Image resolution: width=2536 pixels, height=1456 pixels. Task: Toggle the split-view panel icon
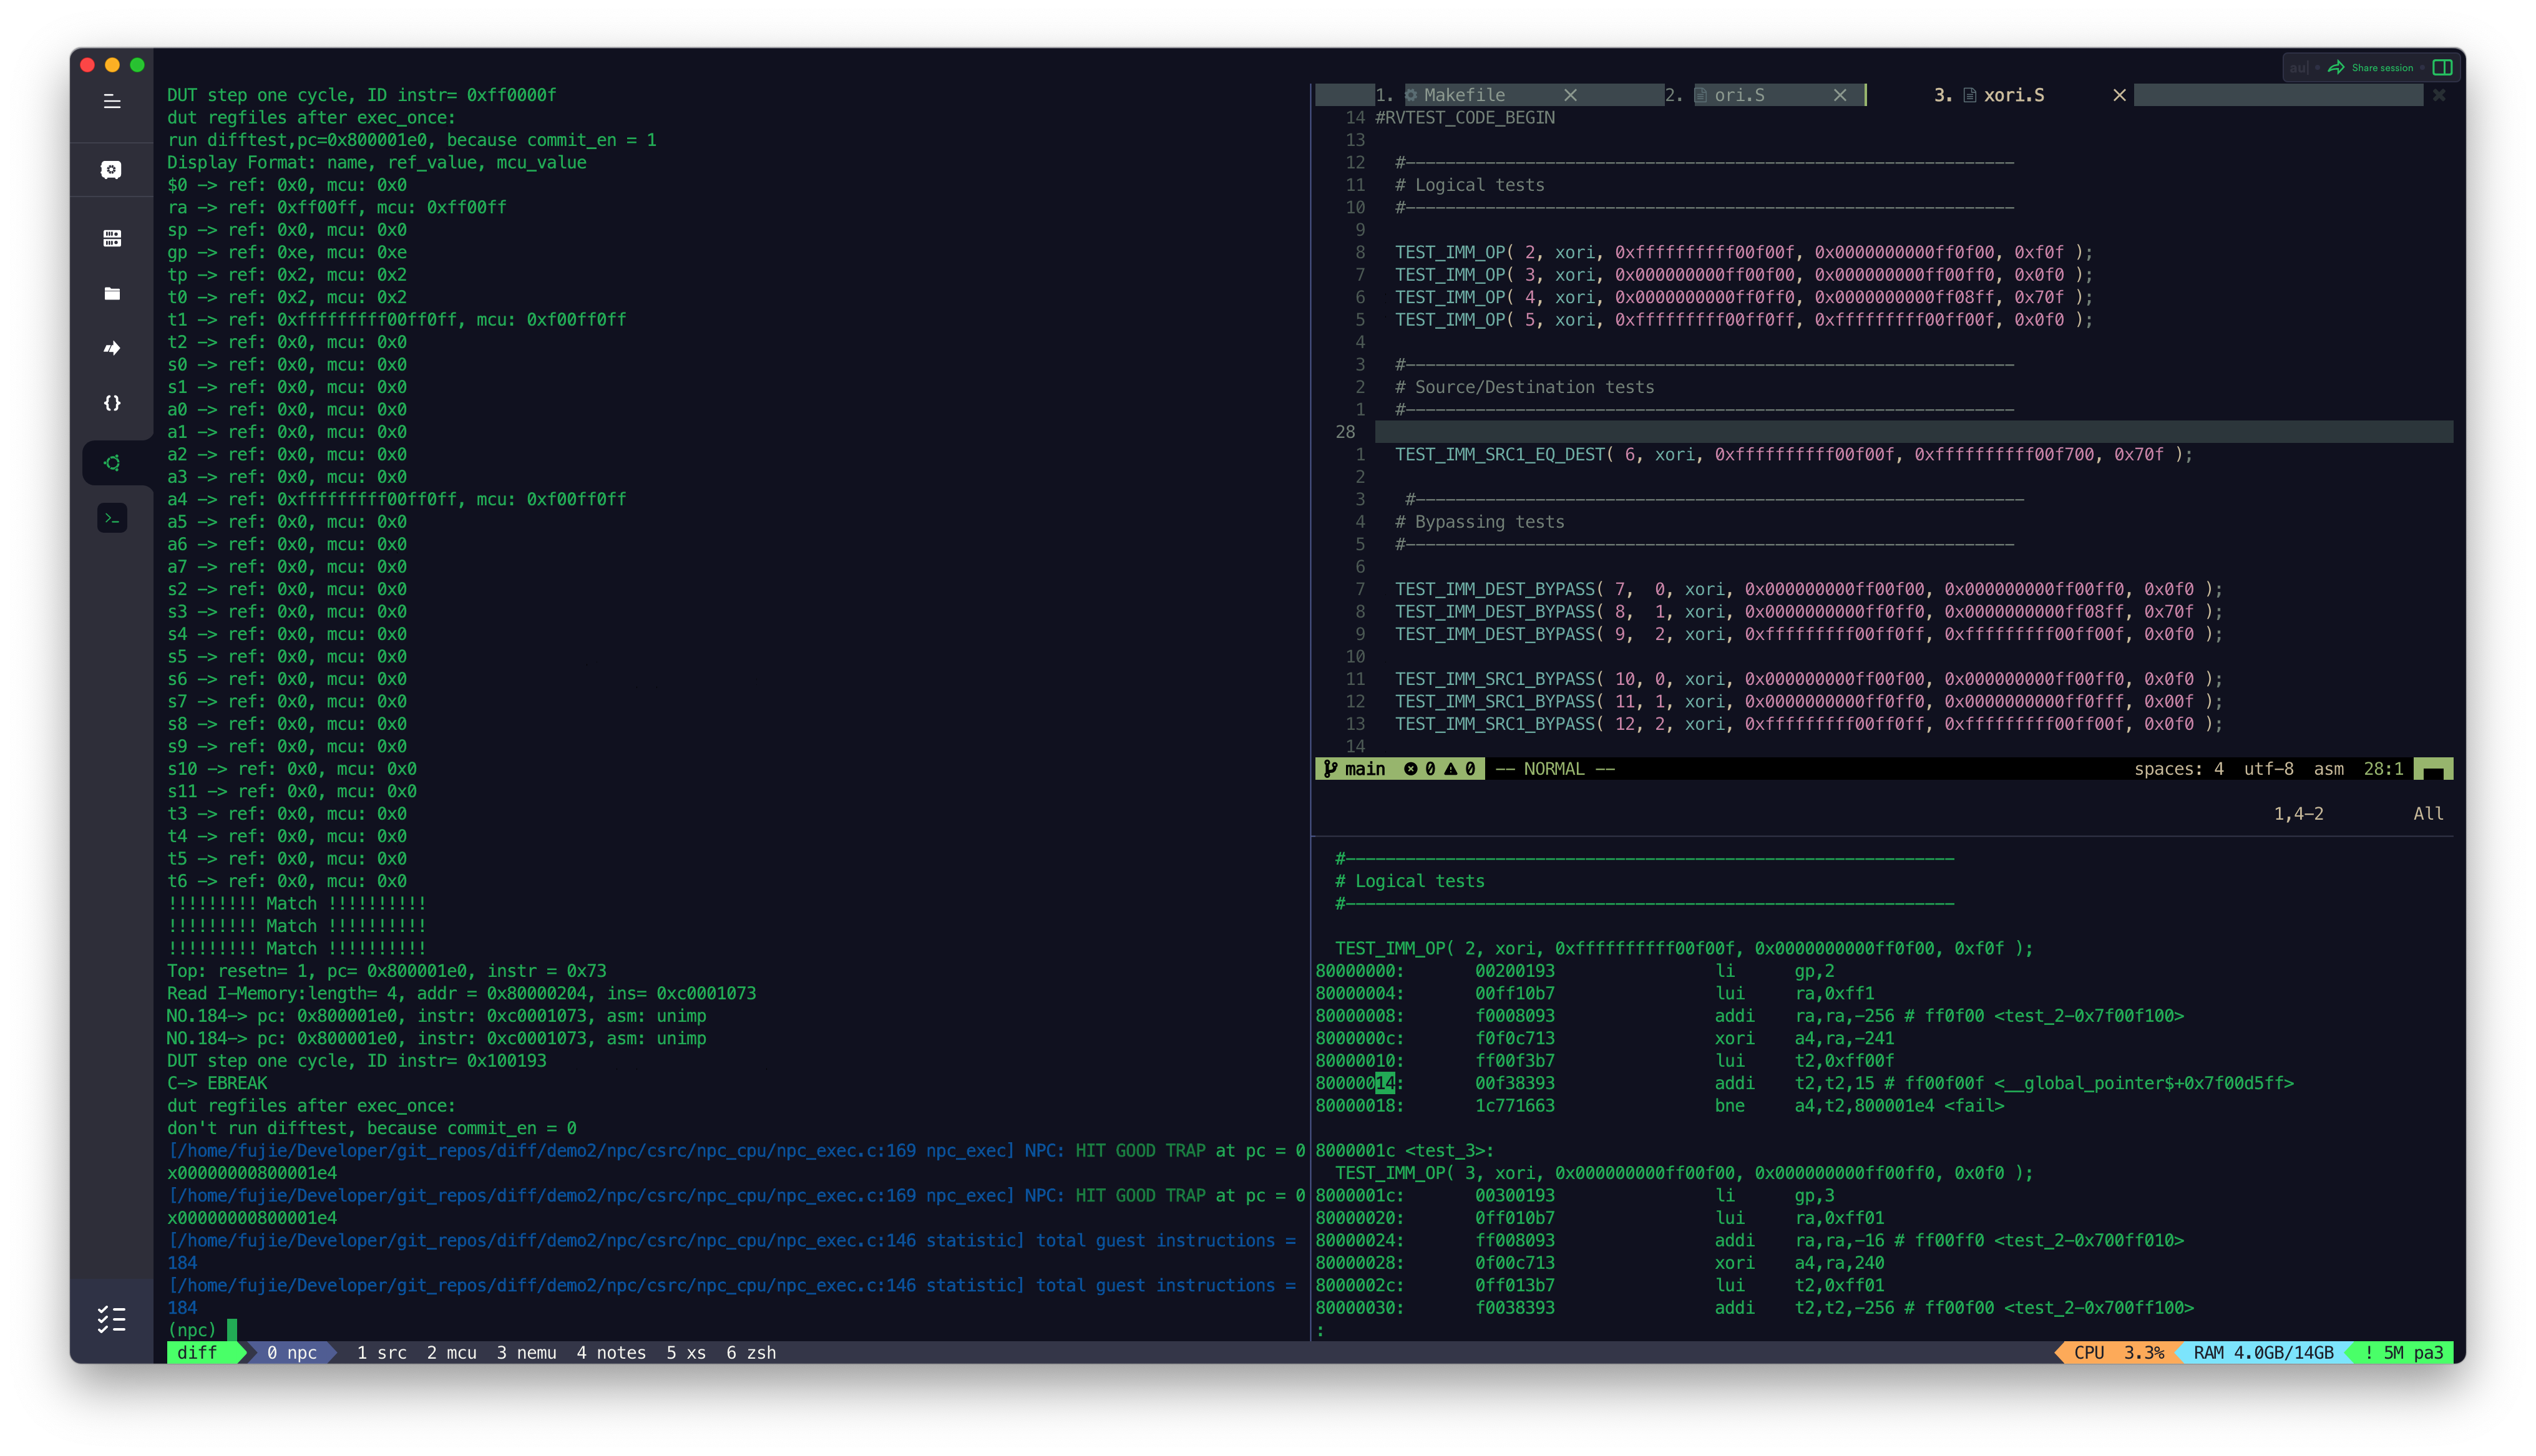(2442, 68)
